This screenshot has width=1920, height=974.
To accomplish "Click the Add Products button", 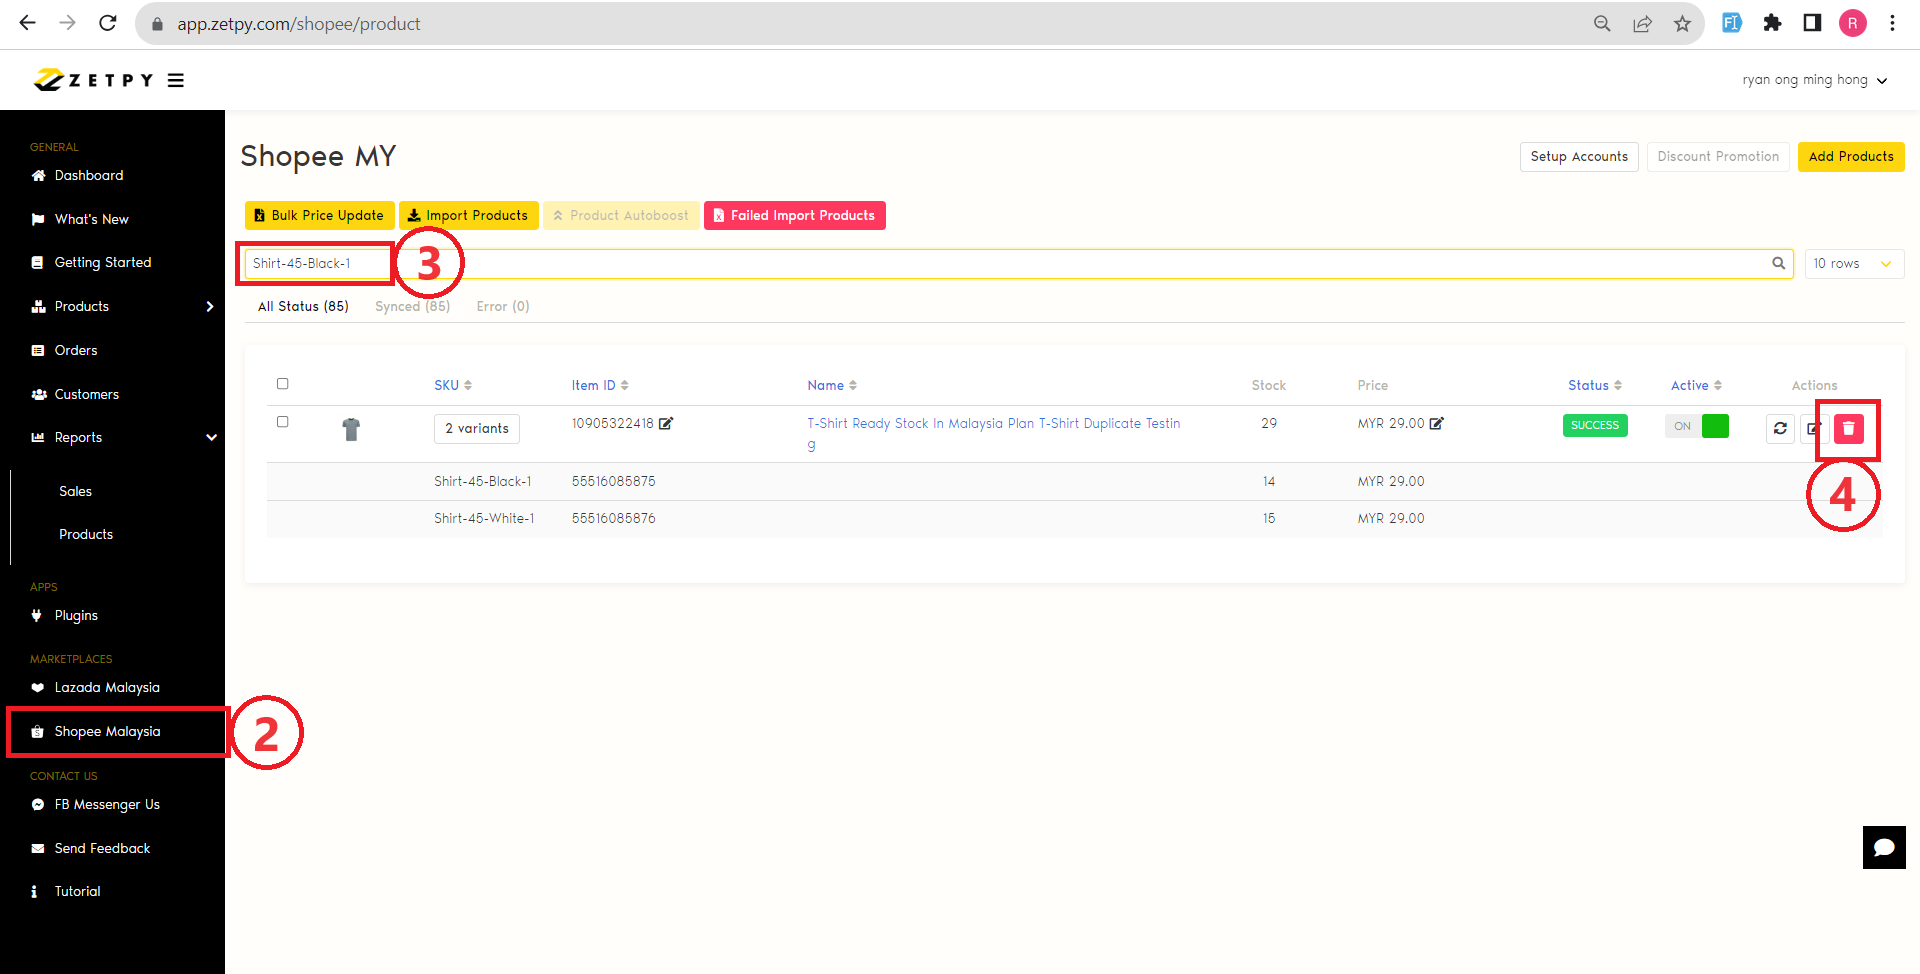I will [1850, 157].
